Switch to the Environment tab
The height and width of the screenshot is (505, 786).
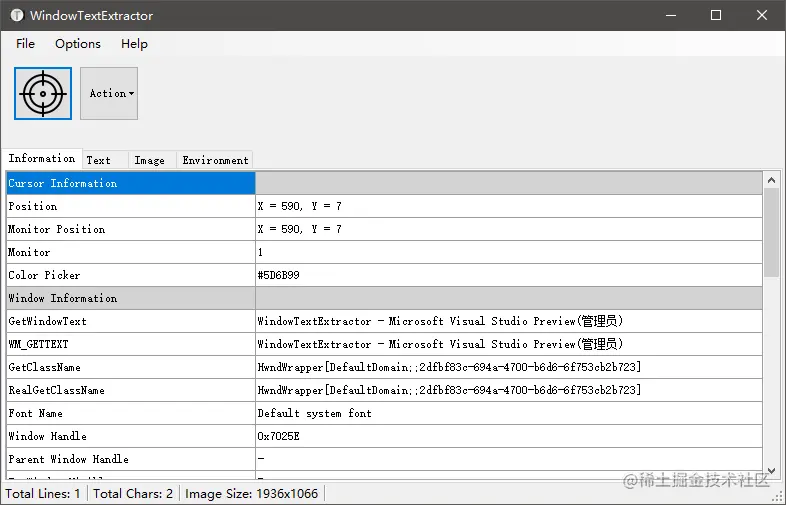point(215,160)
